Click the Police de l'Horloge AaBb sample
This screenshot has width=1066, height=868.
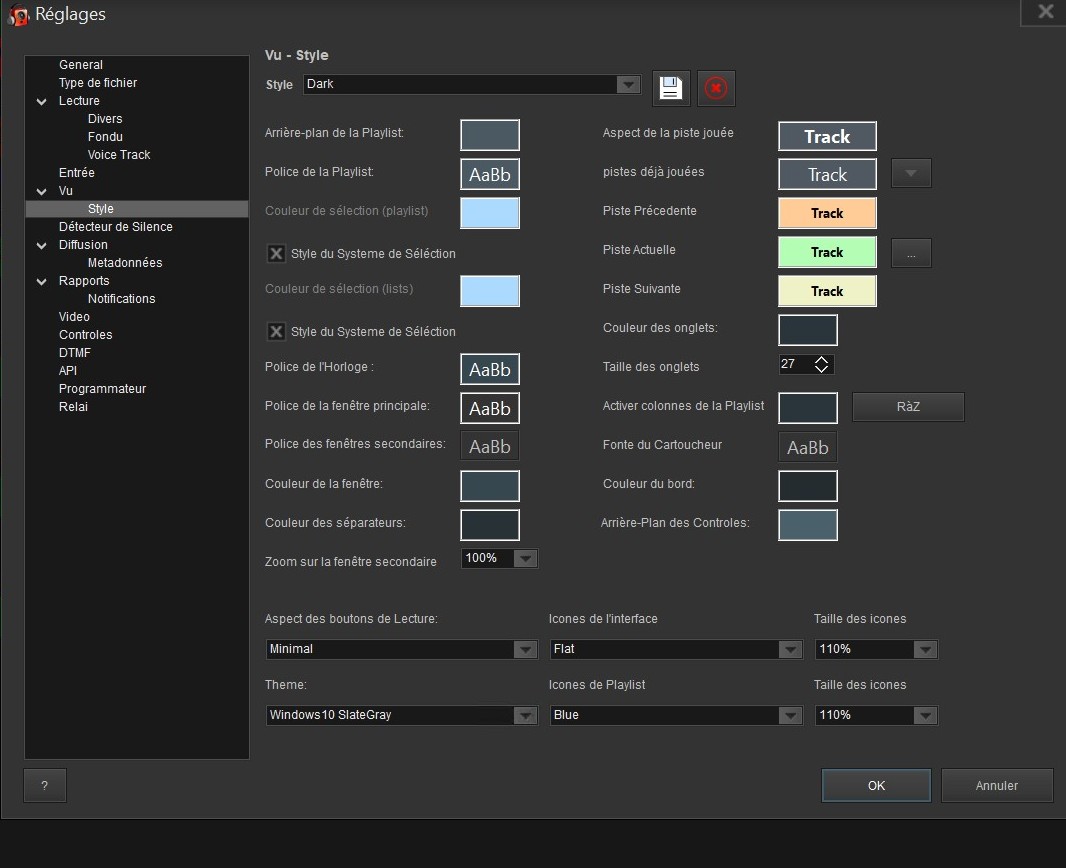coord(490,369)
